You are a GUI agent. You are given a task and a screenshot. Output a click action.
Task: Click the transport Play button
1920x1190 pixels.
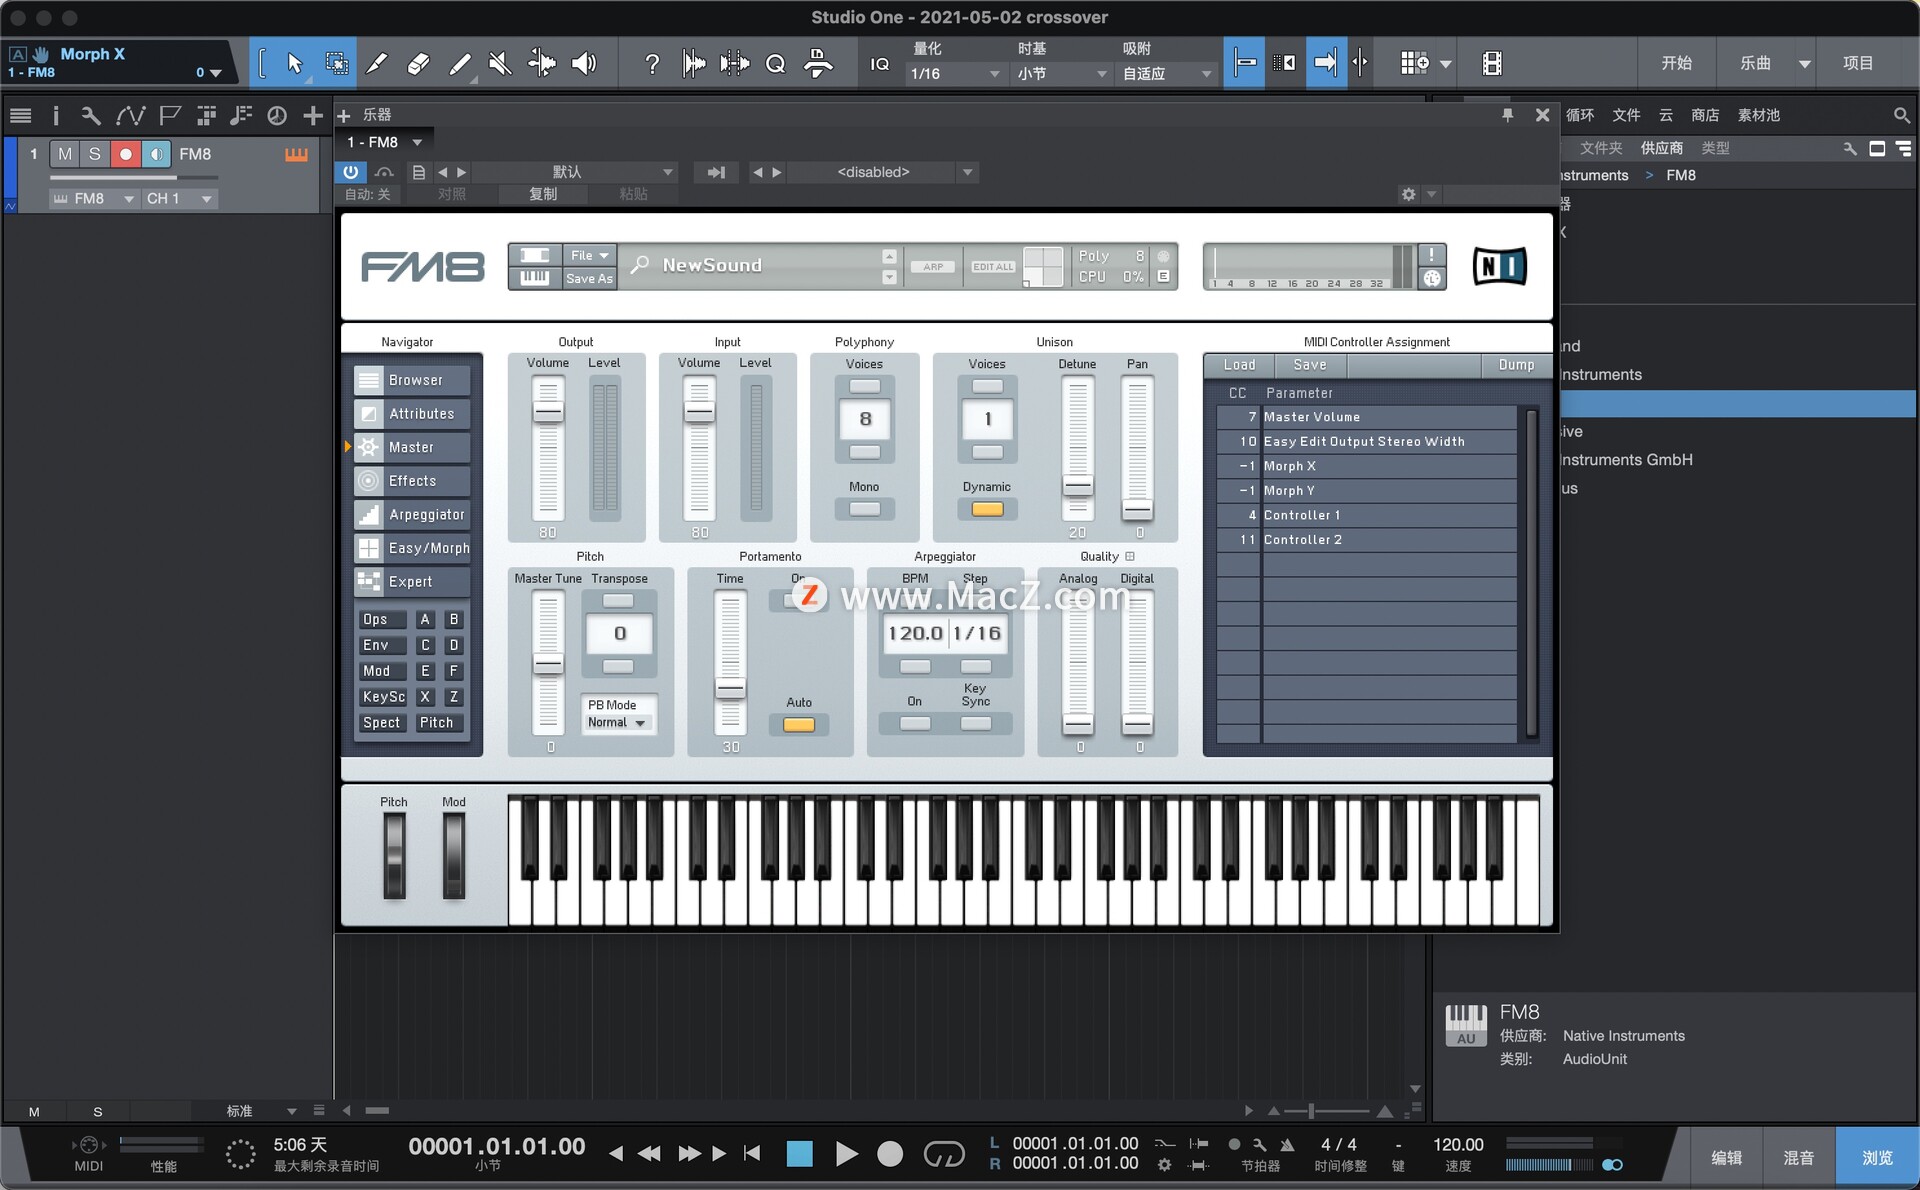(x=846, y=1154)
